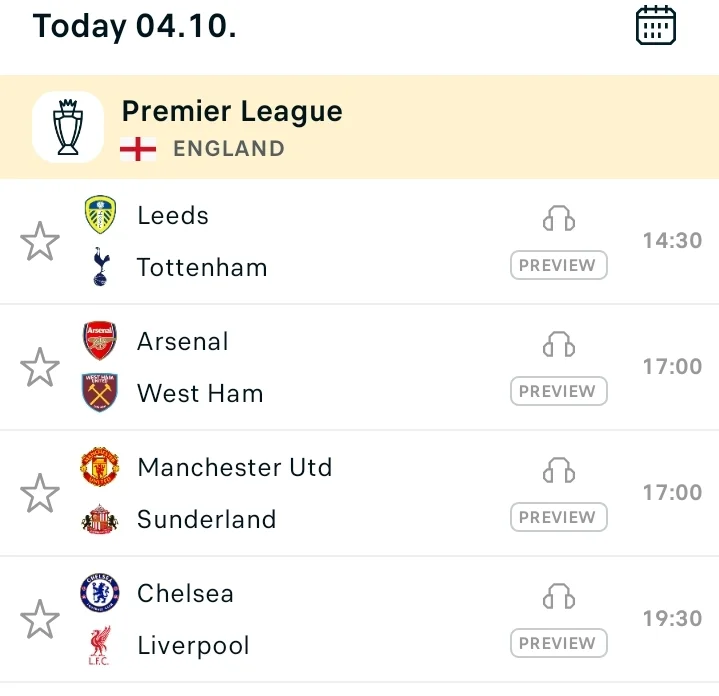The image size is (719, 696).
Task: Select the Liverpool team name
Action: click(x=193, y=645)
